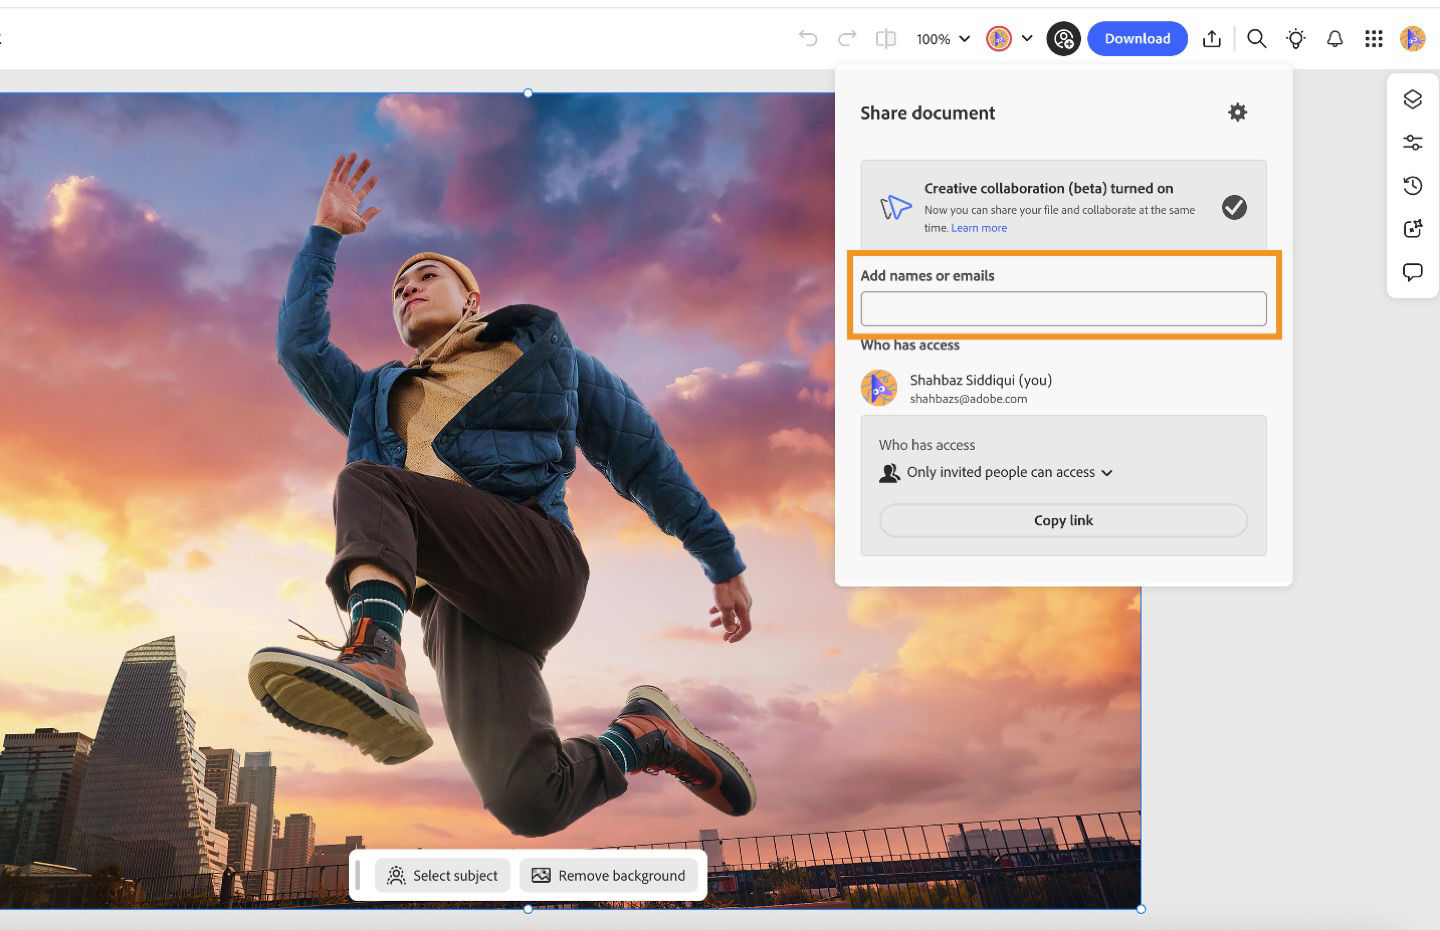Turn off Creative collaboration beta
Image resolution: width=1440 pixels, height=930 pixels.
[1234, 208]
